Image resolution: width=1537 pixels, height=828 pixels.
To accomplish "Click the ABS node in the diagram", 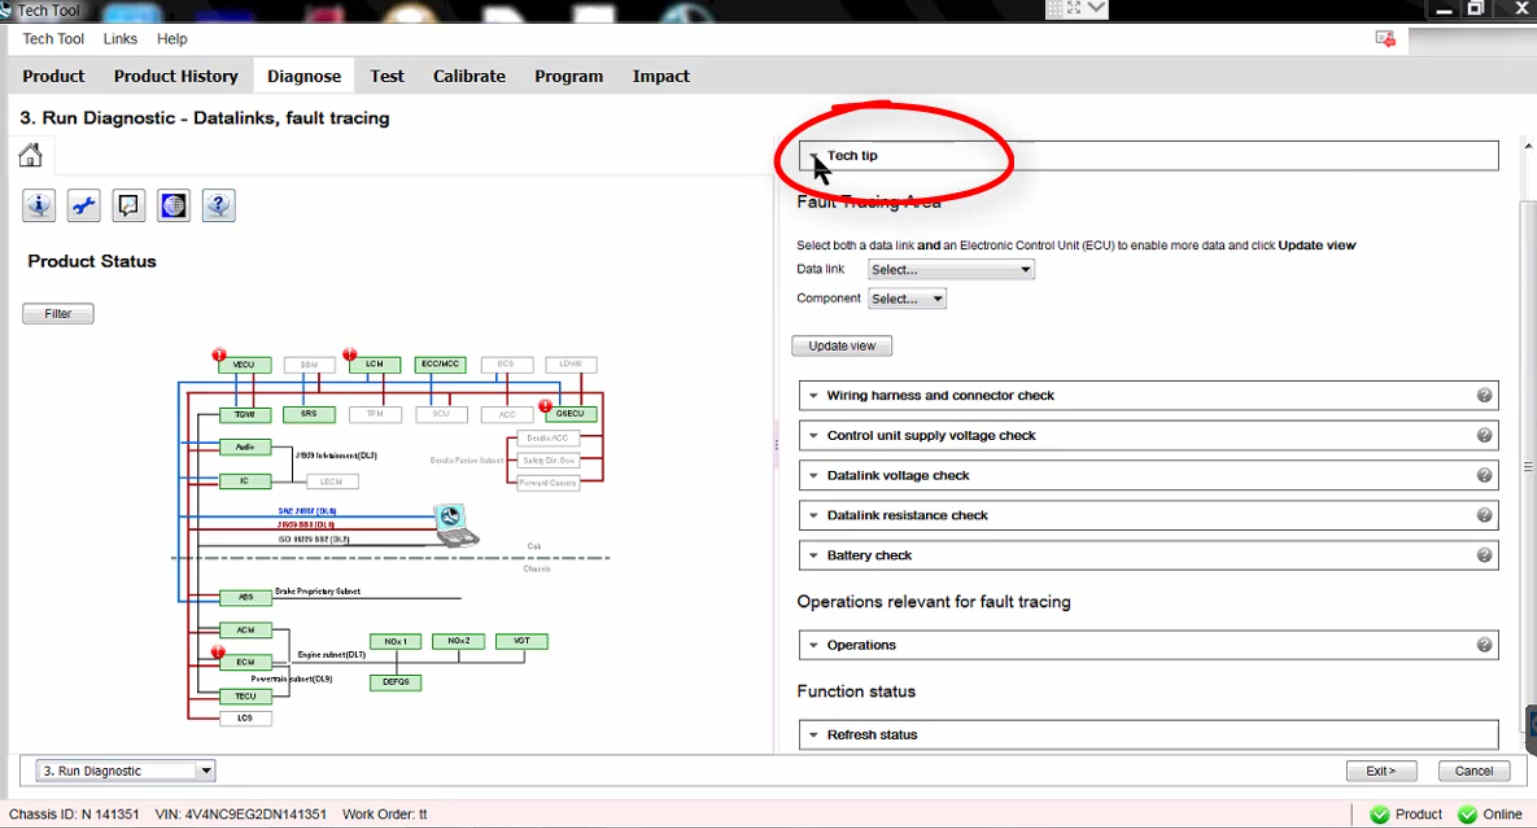I will (246, 598).
